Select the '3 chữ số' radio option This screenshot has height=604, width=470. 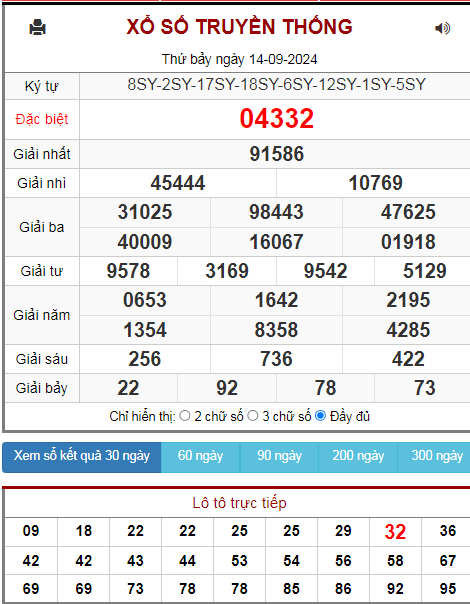pos(253,416)
